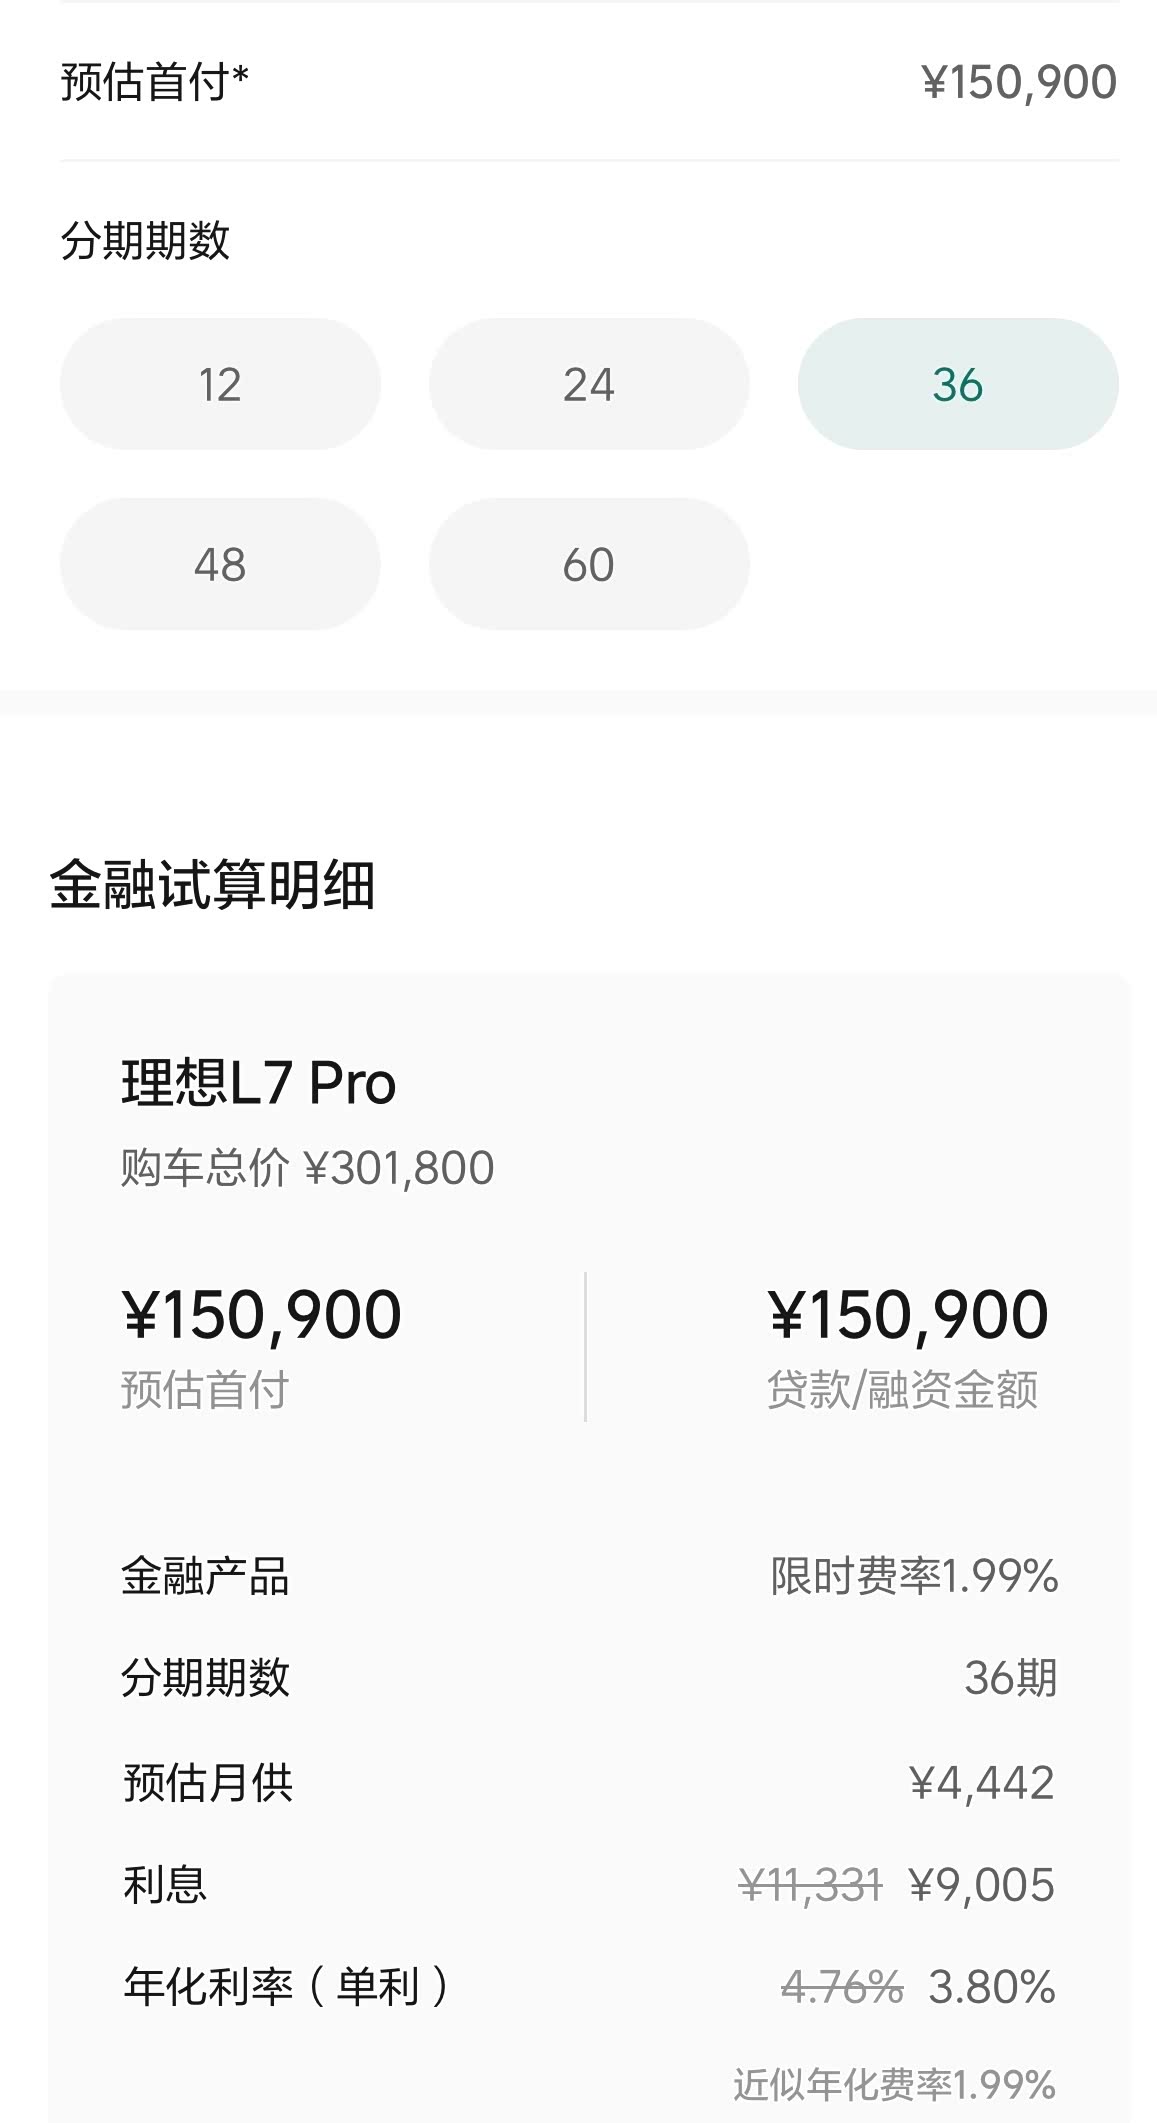Tap the selected 36-period option
The width and height of the screenshot is (1157, 2123).
tap(957, 384)
